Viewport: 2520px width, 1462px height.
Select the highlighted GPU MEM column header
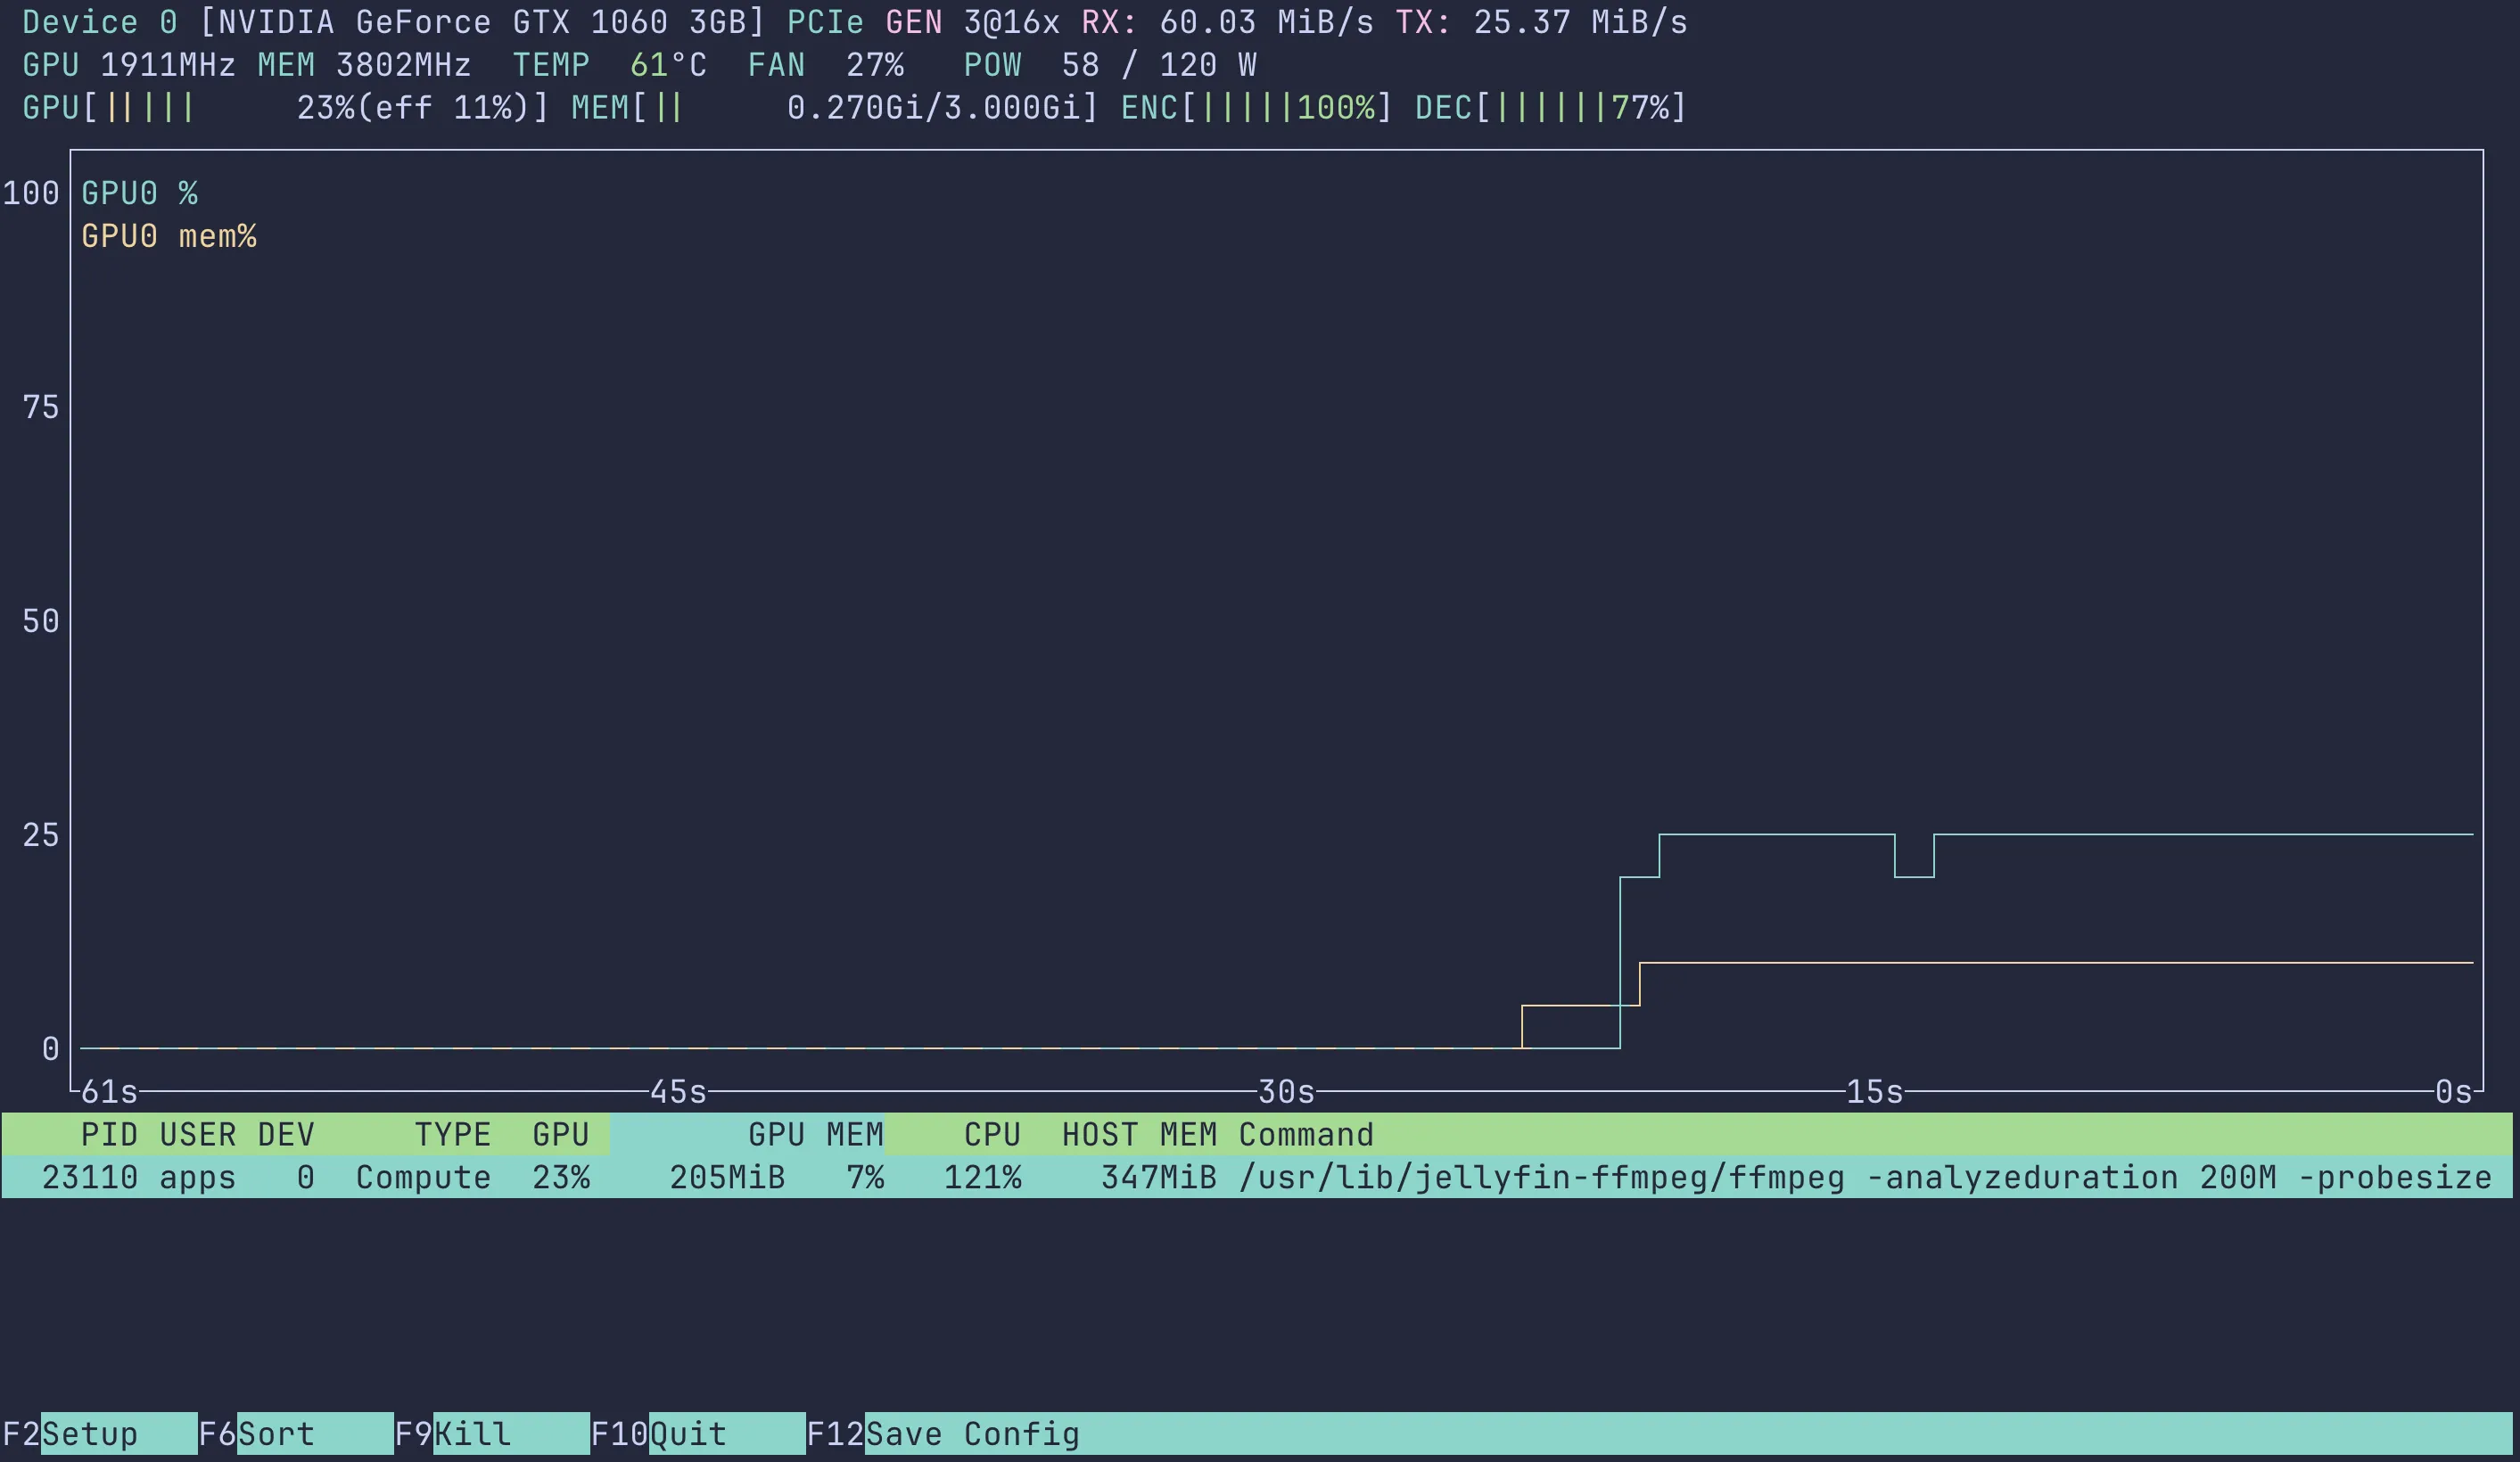click(747, 1134)
